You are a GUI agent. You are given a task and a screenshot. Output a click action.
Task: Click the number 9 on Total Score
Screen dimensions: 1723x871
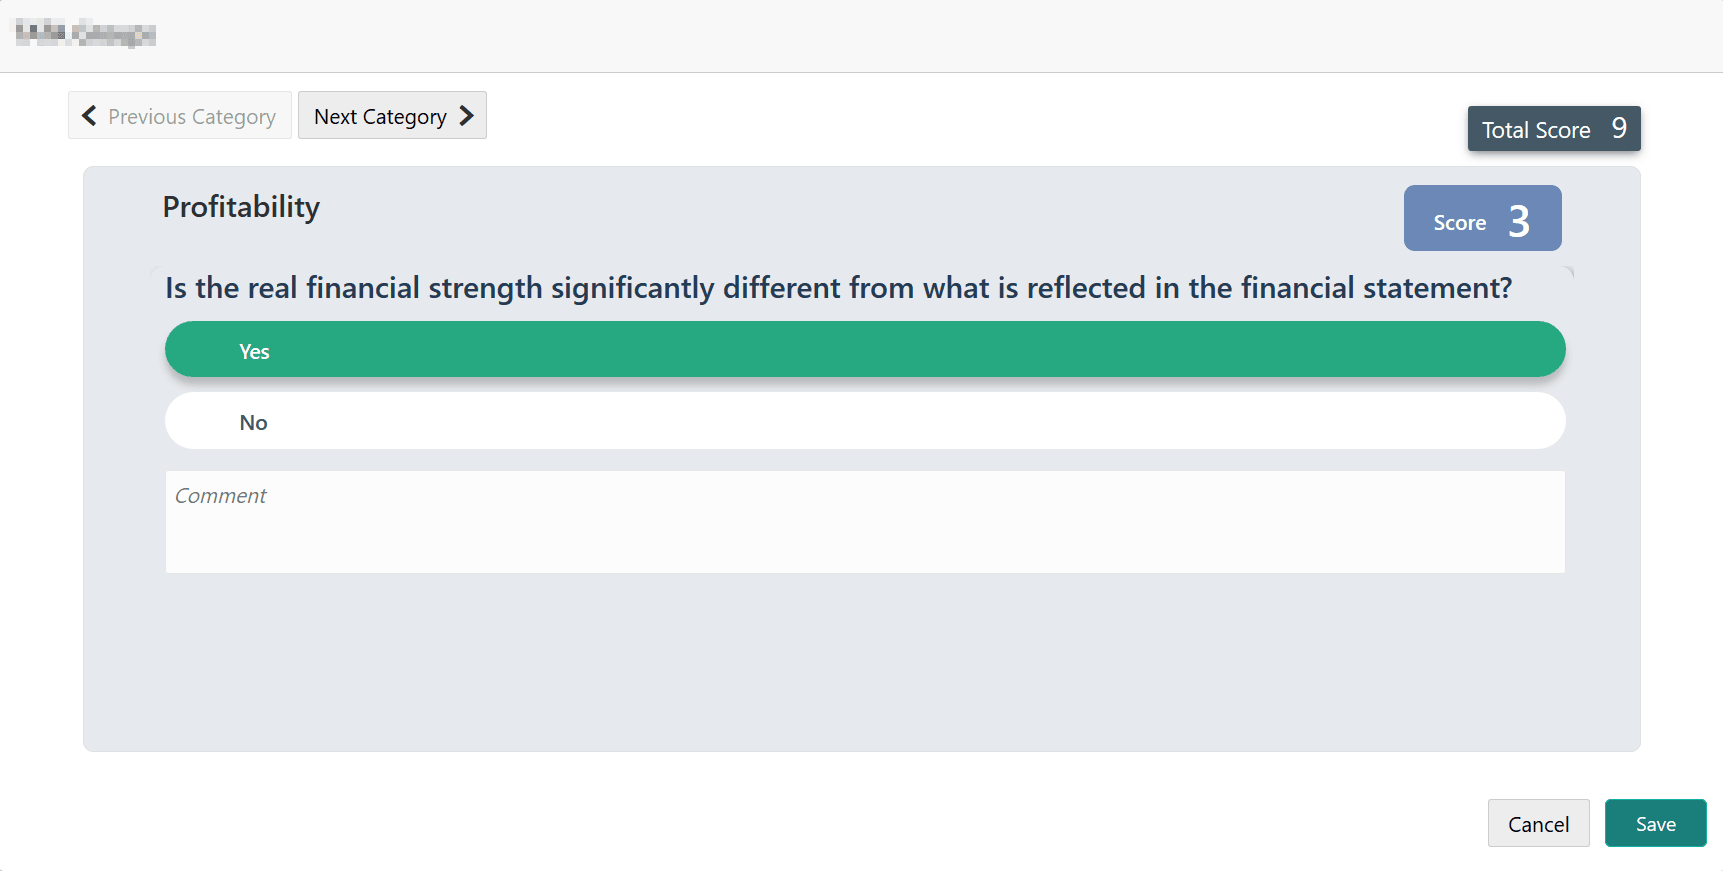tap(1620, 129)
